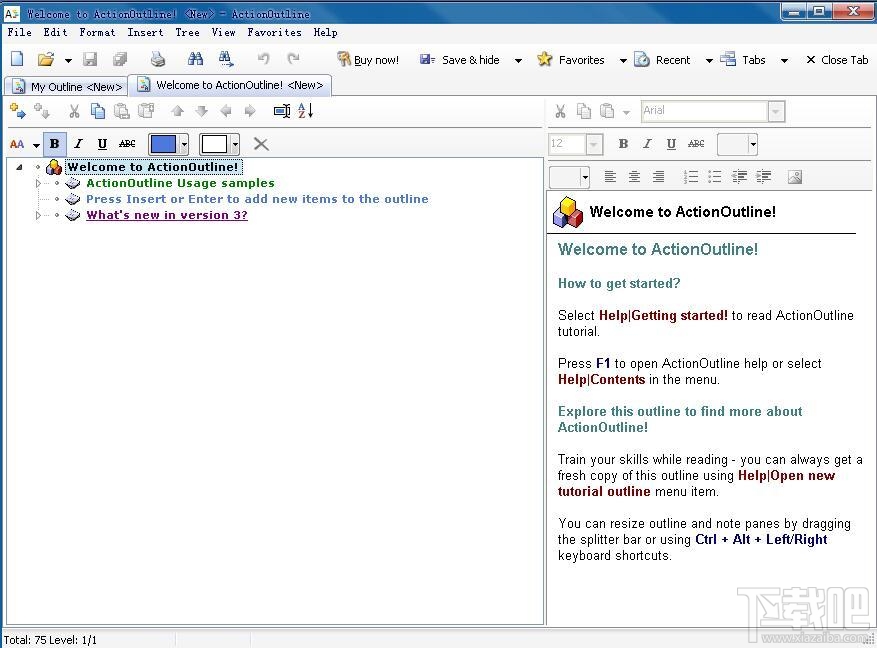Toggle underline in note editor
This screenshot has height=648, width=877.
pyautogui.click(x=671, y=144)
